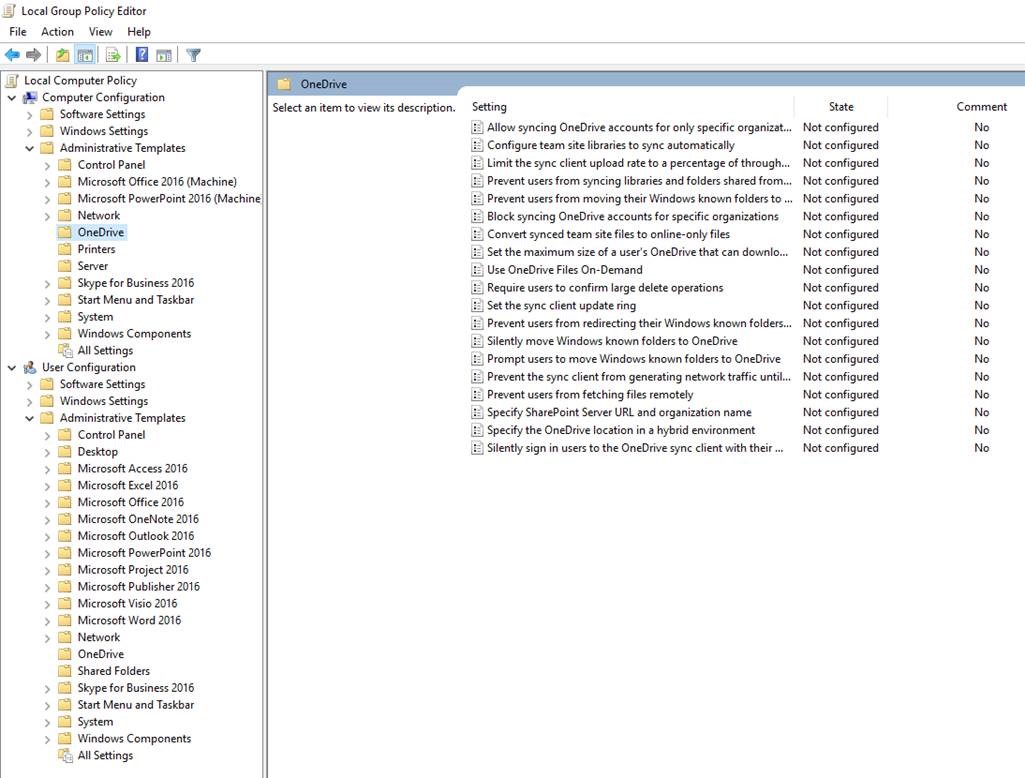Click the Filter funnel toolbar icon
Image resolution: width=1025 pixels, height=778 pixels.
193,55
